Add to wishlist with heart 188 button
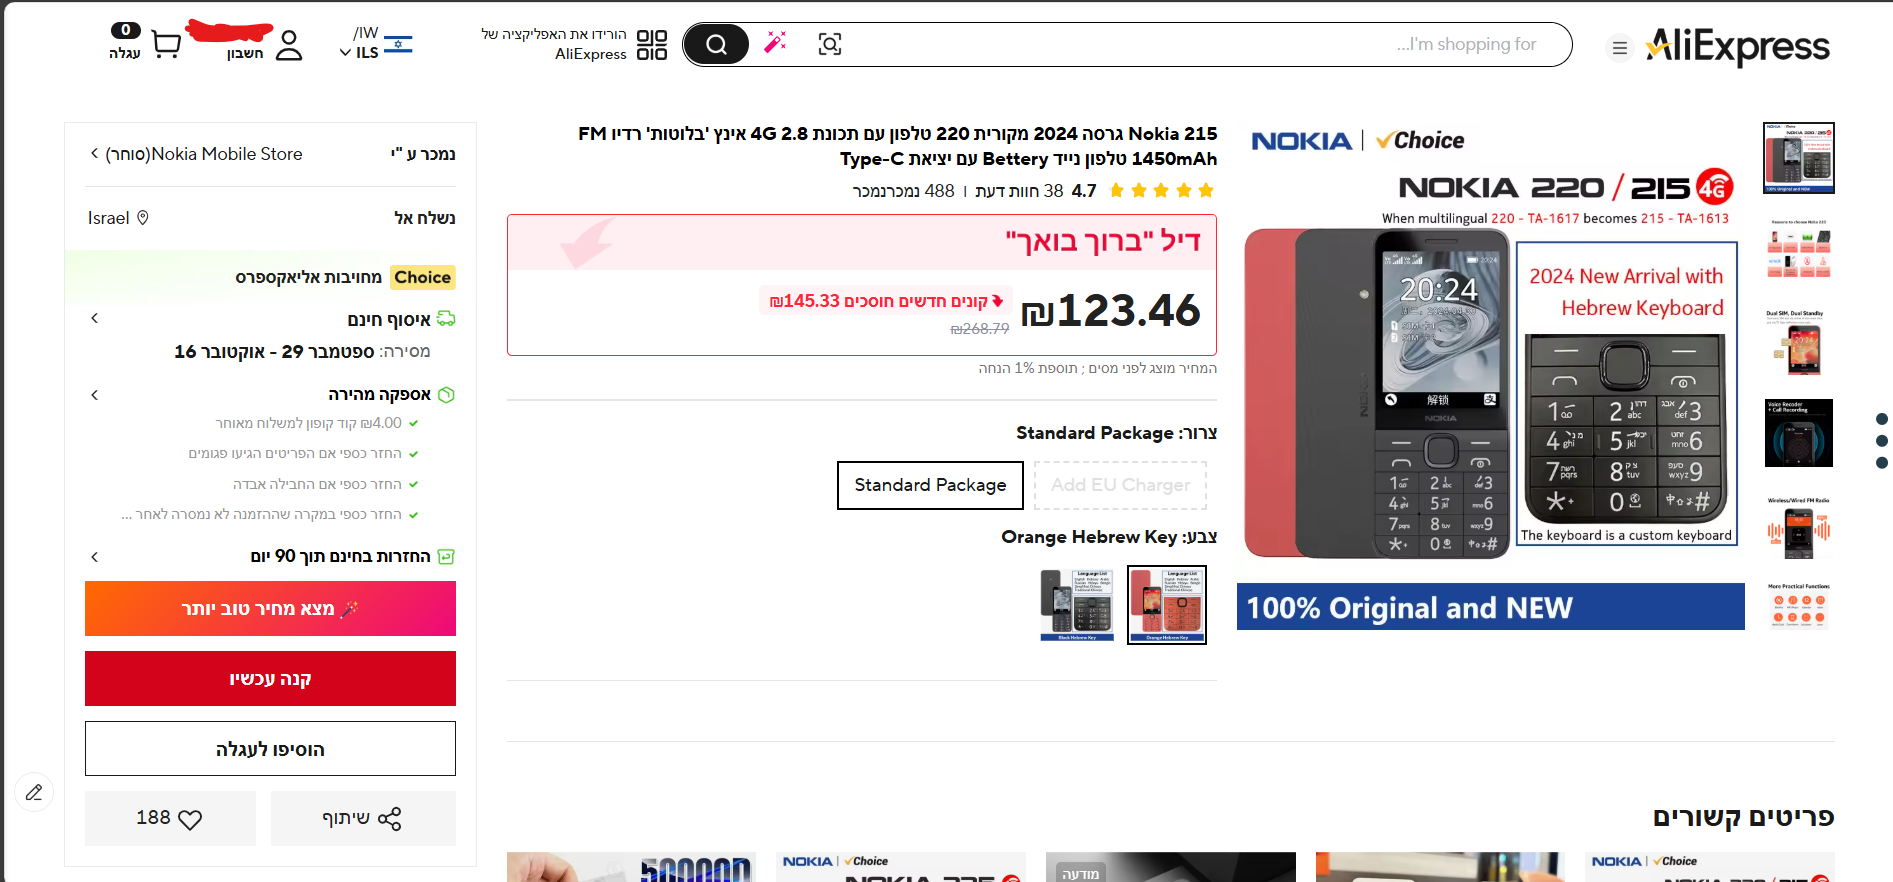 tap(170, 818)
